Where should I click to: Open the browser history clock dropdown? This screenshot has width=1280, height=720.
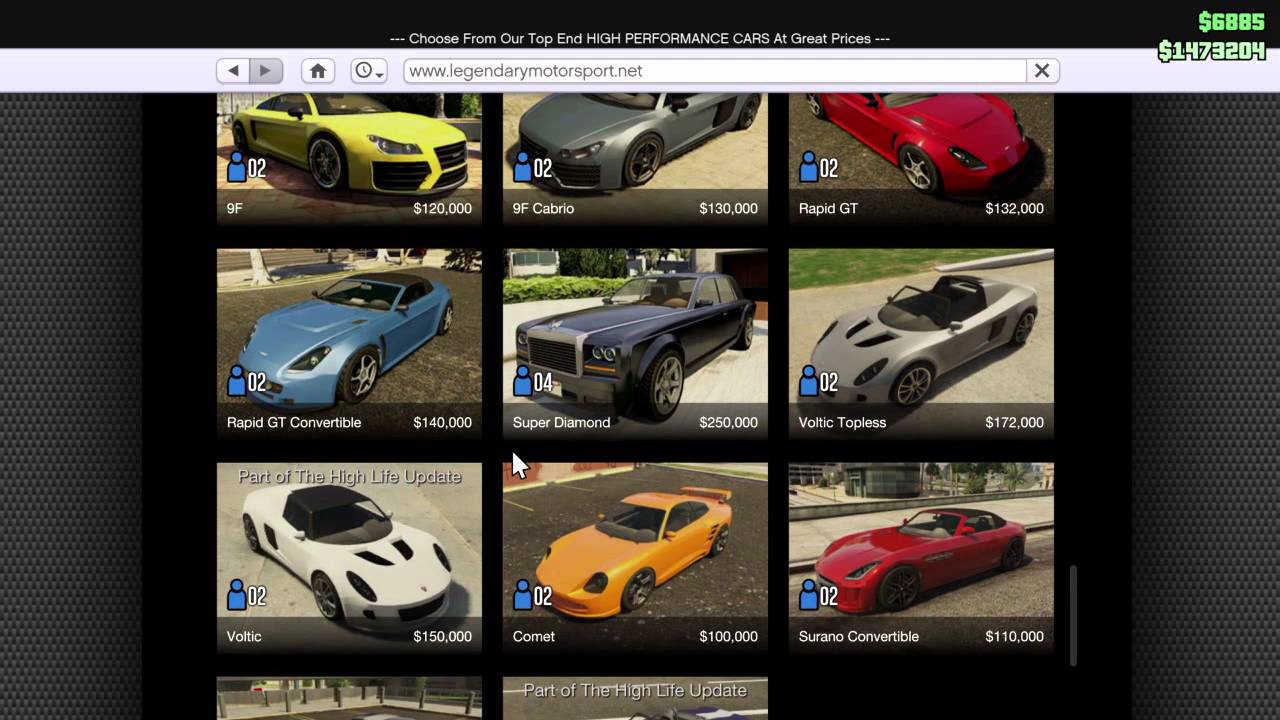(x=369, y=71)
